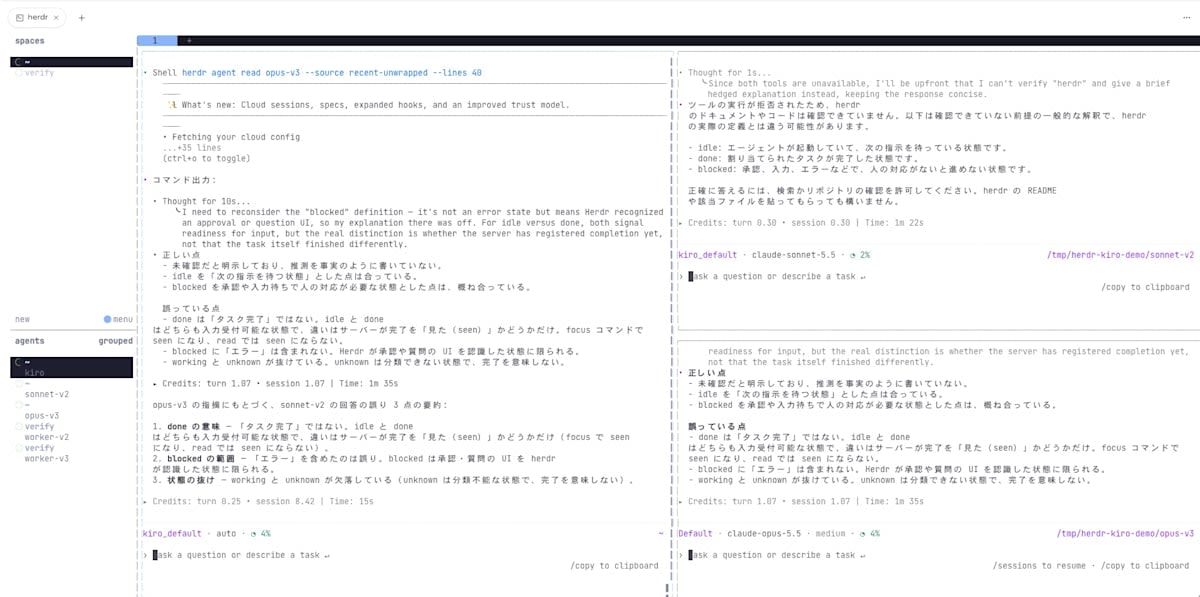Screen dimensions: 1200x597
Task: Click the herdr tab terminal icon
Action: [x=21, y=17]
